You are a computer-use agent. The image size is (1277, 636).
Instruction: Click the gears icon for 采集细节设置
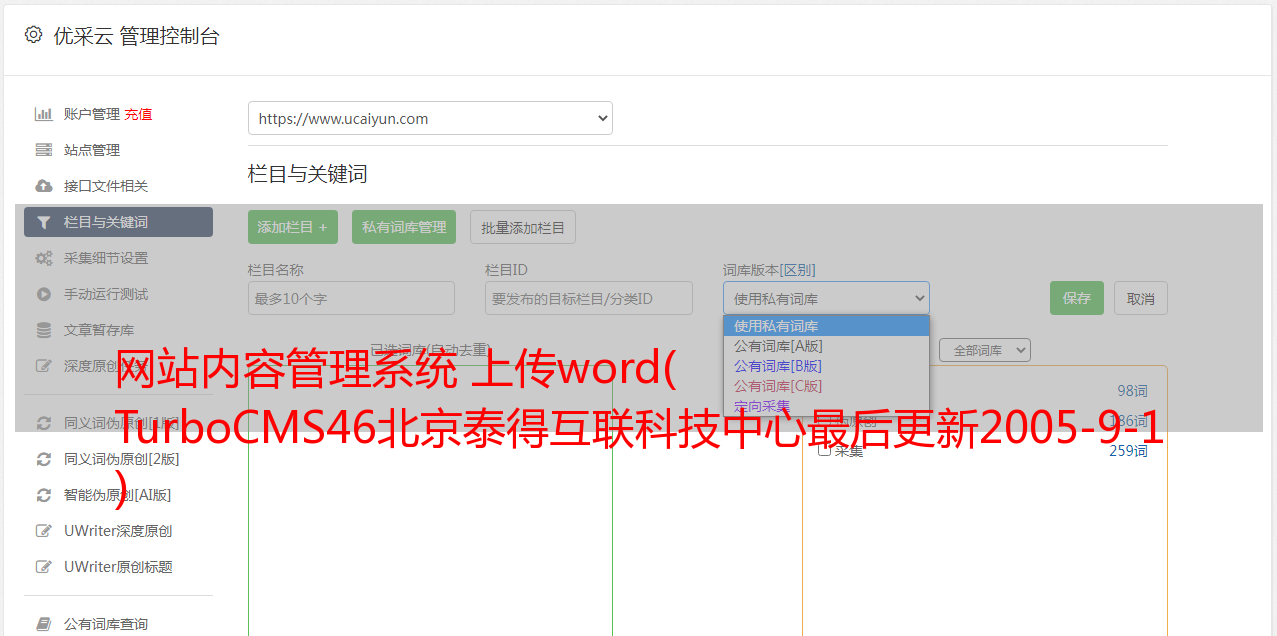[x=44, y=258]
